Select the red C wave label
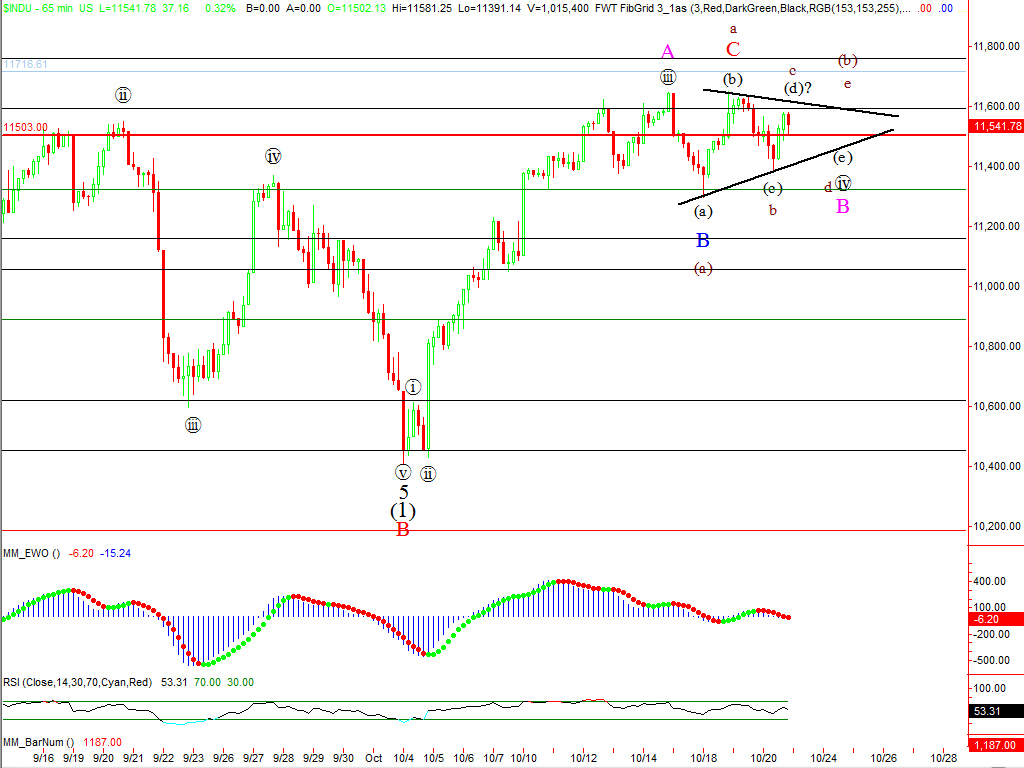Screen dimensions: 1024x768 click(733, 49)
